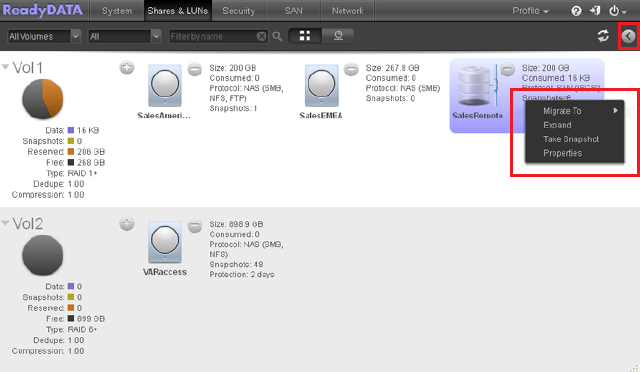Click the Vol1 Reserved orange swatch
The image size is (640, 372).
pos(71,151)
